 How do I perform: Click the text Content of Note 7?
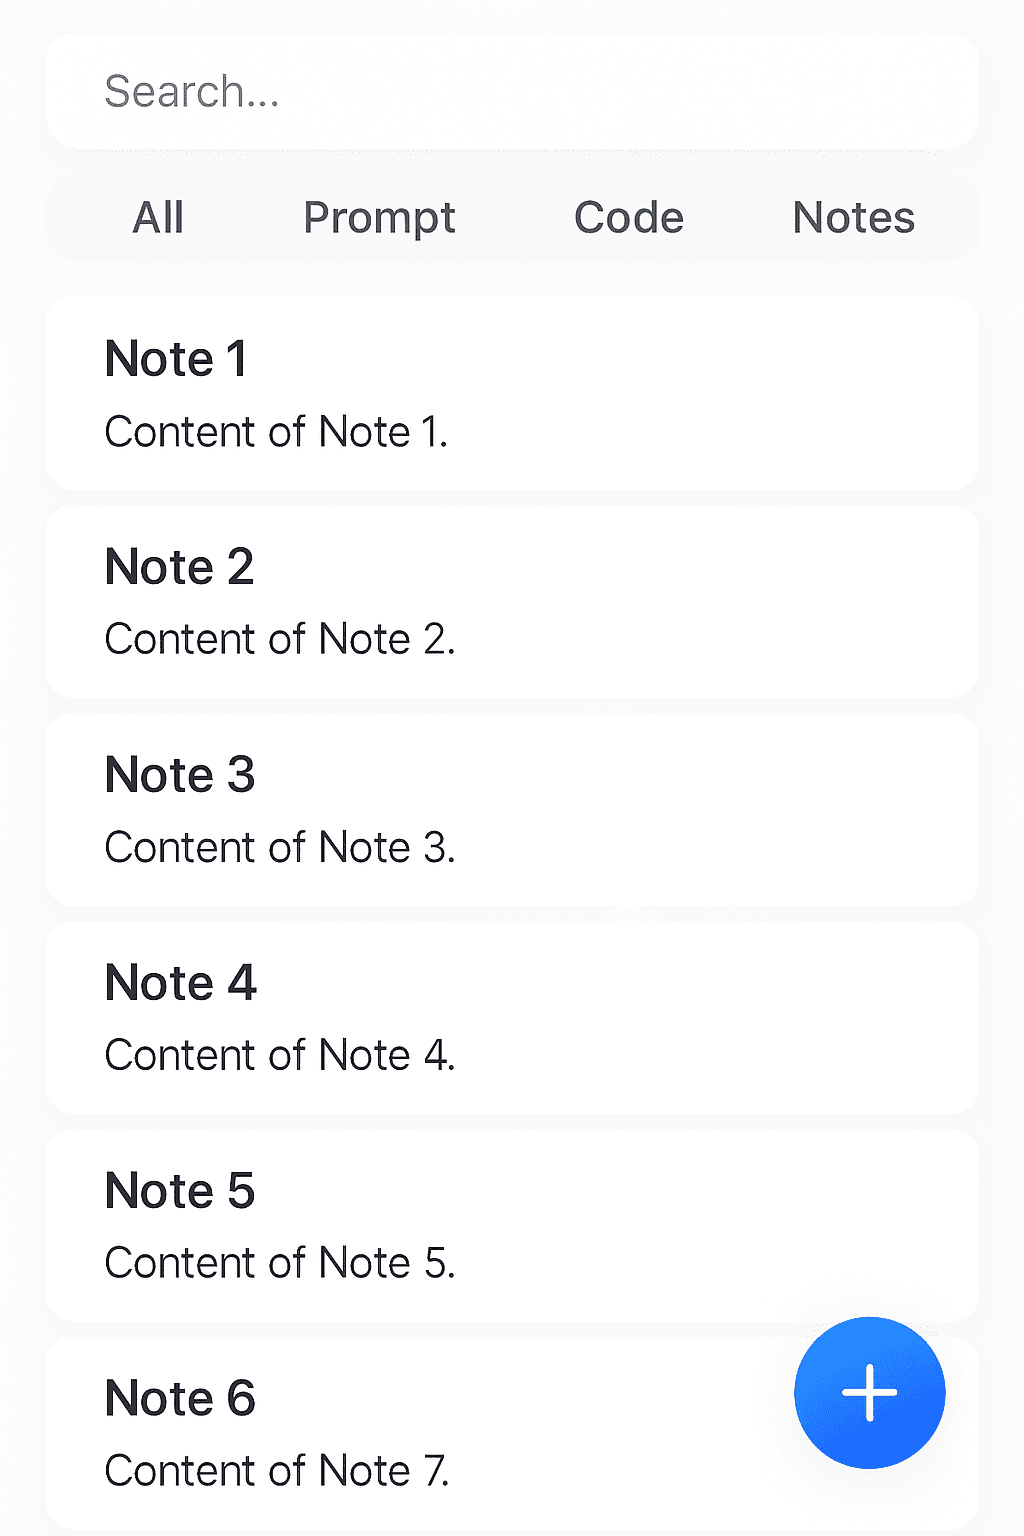[279, 1470]
